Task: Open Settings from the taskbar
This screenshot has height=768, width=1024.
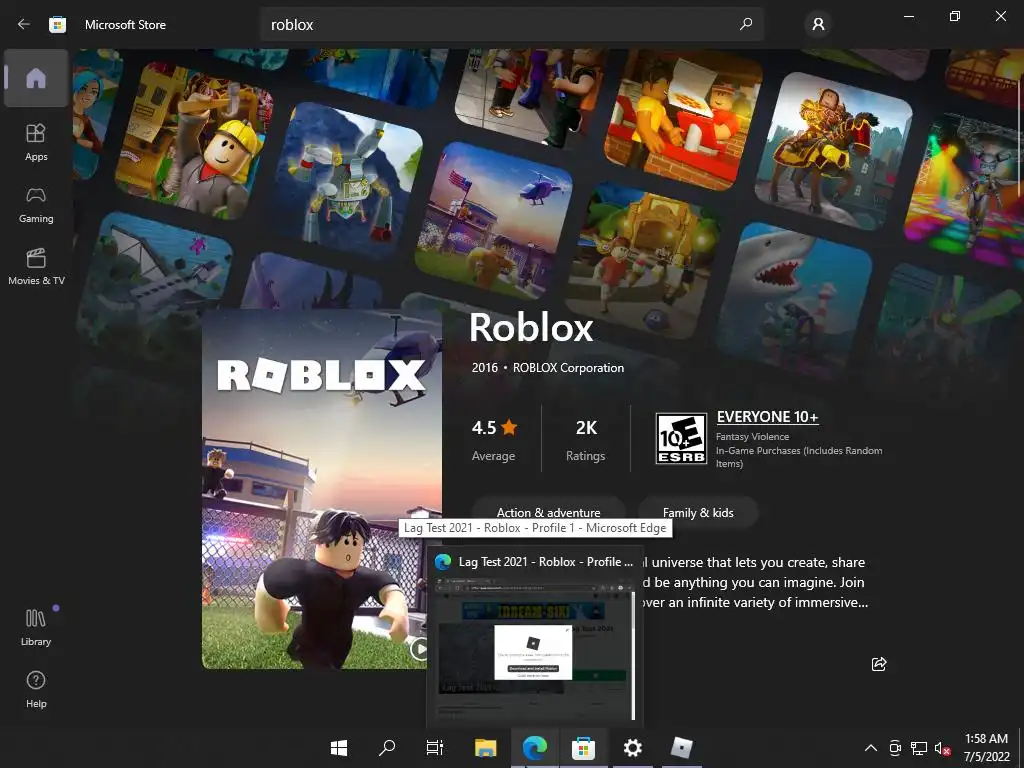Action: click(632, 748)
